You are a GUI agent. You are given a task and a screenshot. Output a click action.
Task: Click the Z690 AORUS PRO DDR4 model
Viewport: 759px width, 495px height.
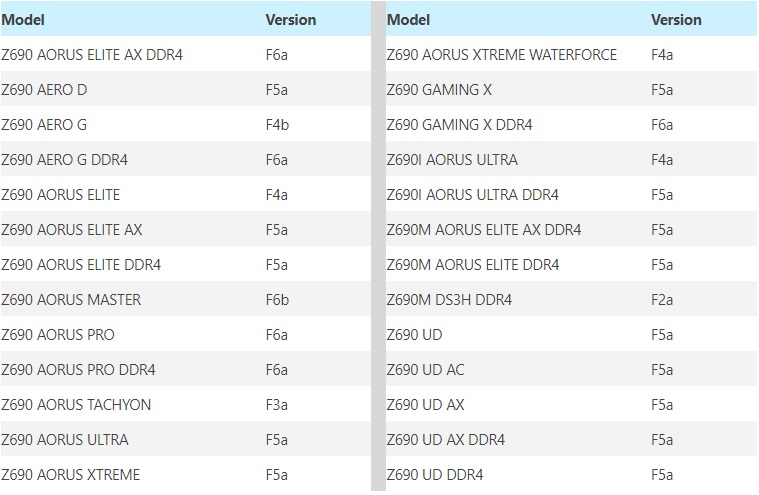click(x=78, y=370)
